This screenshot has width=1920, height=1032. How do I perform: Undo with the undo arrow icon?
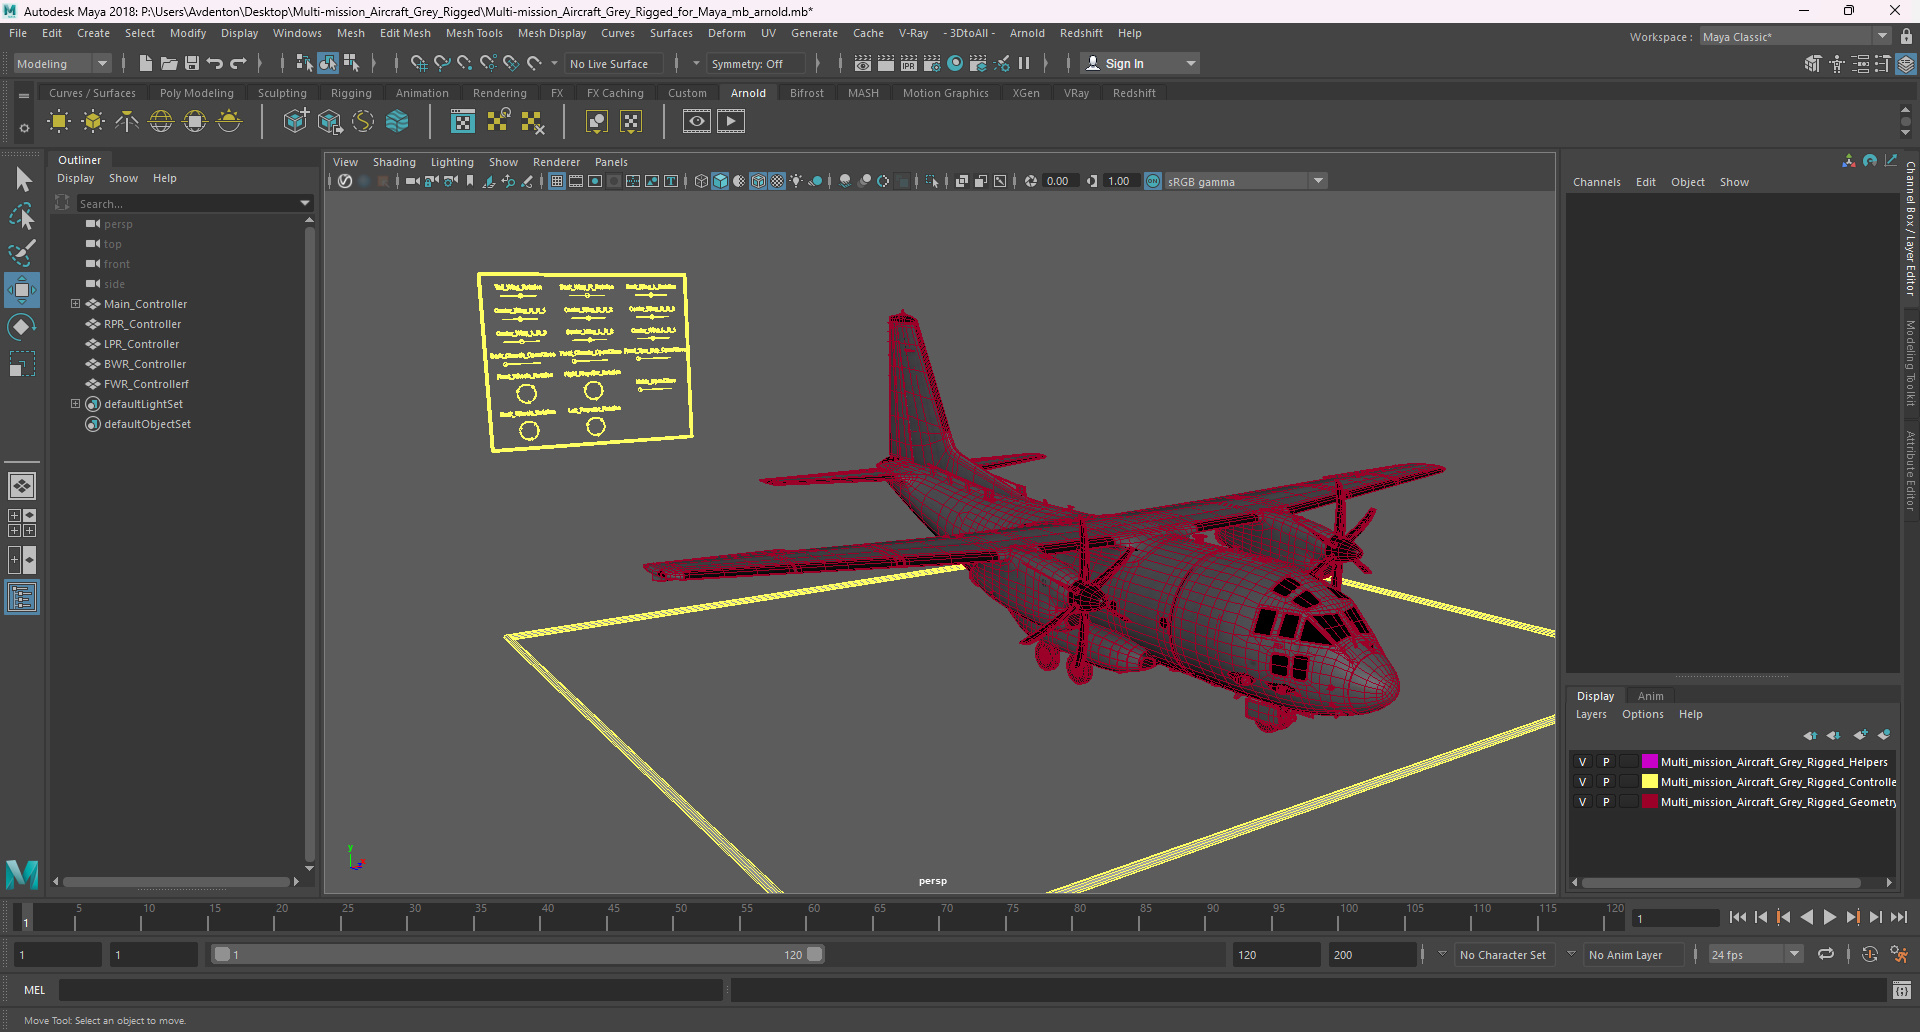pyautogui.click(x=215, y=63)
